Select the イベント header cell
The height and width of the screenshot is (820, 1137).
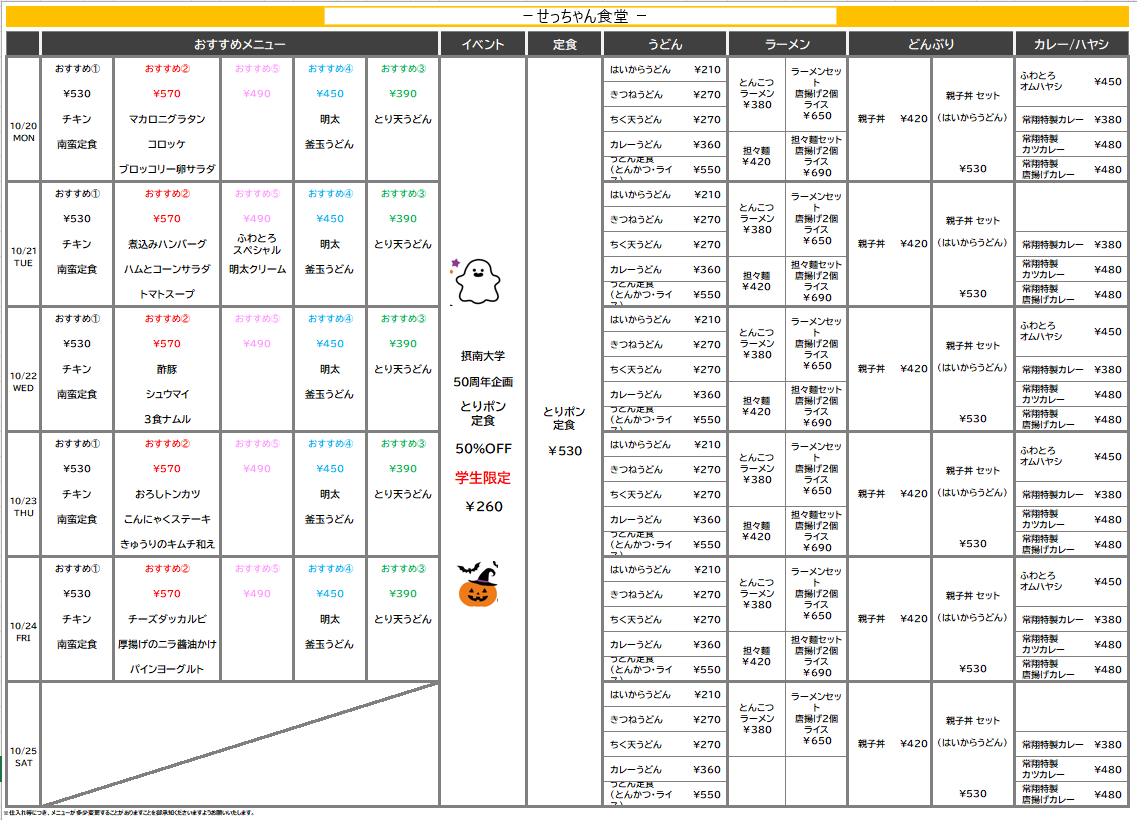pyautogui.click(x=483, y=44)
